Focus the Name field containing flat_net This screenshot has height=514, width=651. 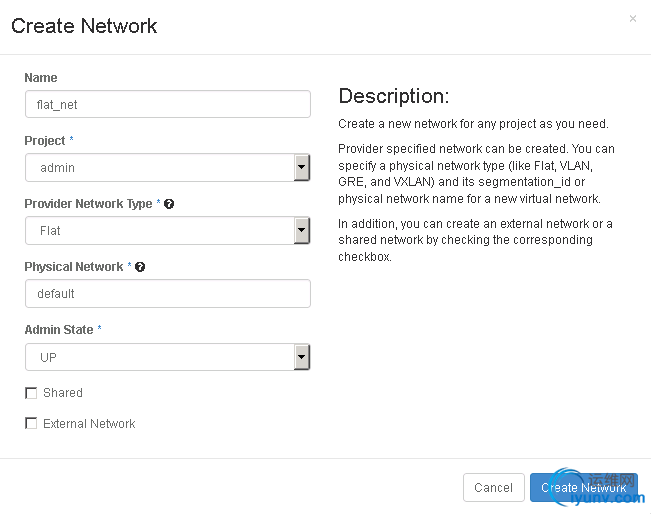pos(167,105)
